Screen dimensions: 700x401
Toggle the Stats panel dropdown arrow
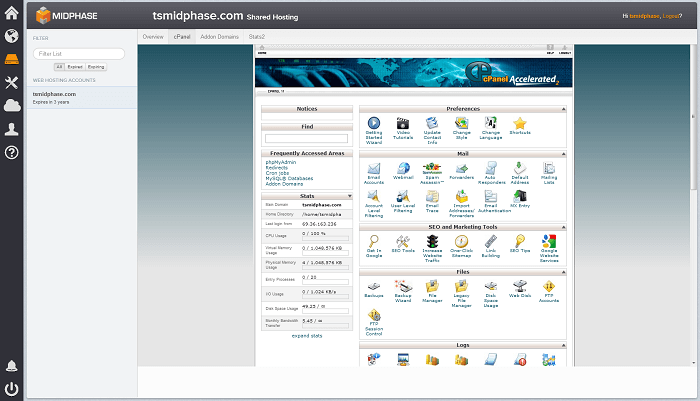pyautogui.click(x=350, y=196)
